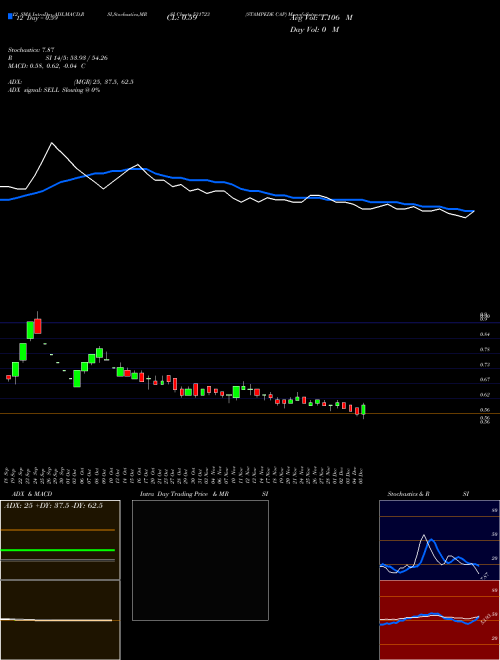Image resolution: width=500 pixels, height=660 pixels.
Task: Click the 0.78 price axis label
Action: pos(485,350)
